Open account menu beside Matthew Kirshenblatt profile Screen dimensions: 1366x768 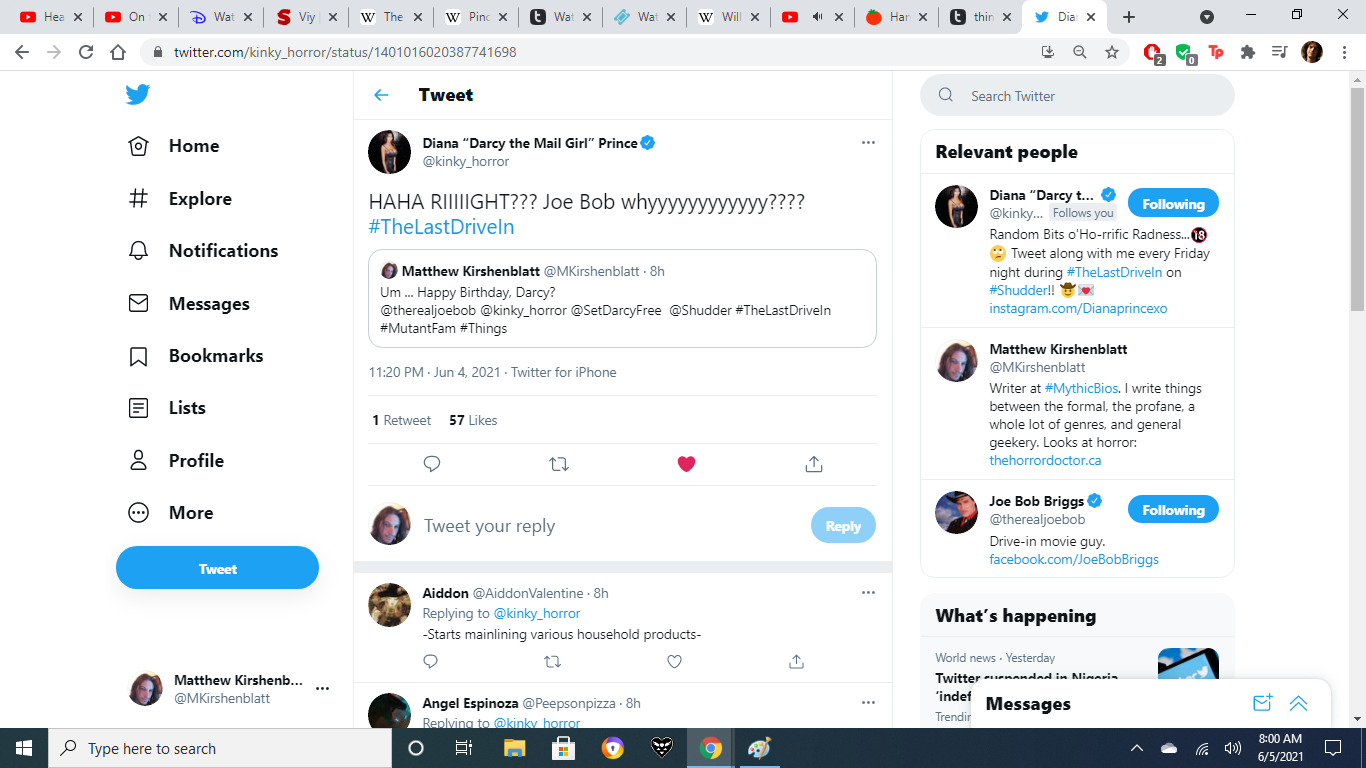322,689
